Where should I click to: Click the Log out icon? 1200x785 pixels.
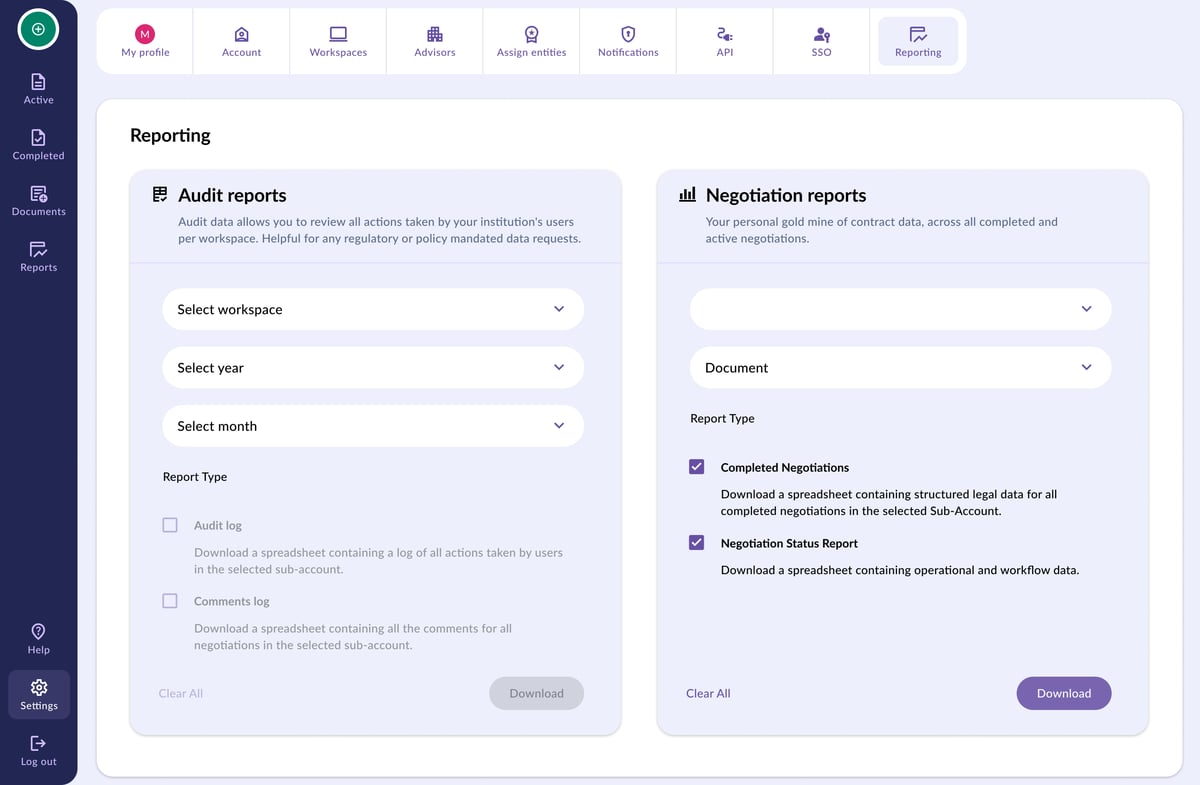point(38,751)
